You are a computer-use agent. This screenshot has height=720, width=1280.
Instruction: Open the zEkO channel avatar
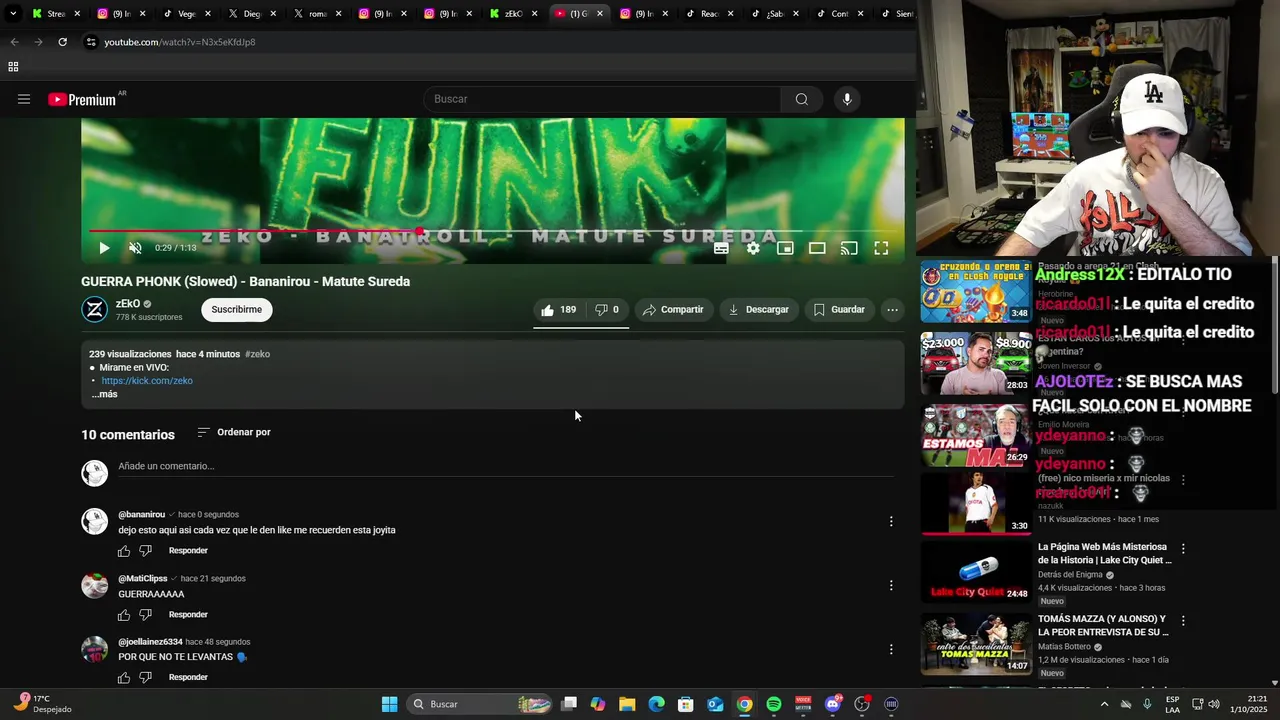click(95, 310)
